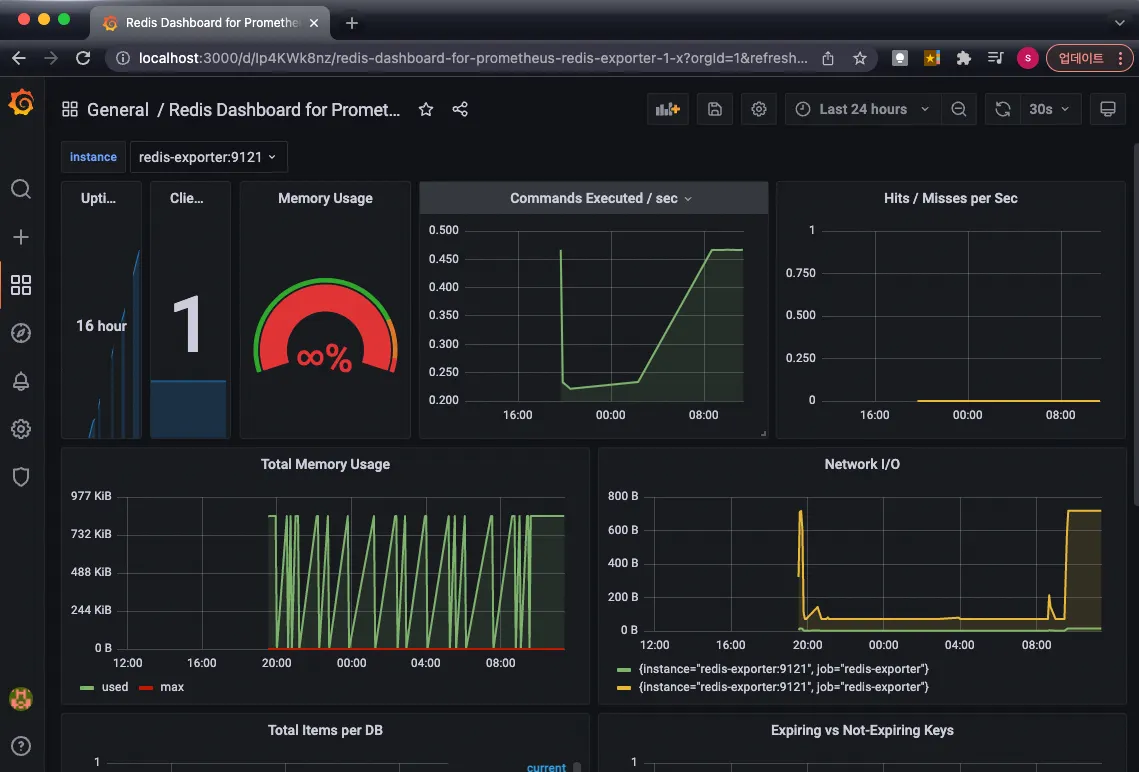Screen dimensions: 1139x772
Task: Open Server Admin shield icon
Action: coord(21,477)
